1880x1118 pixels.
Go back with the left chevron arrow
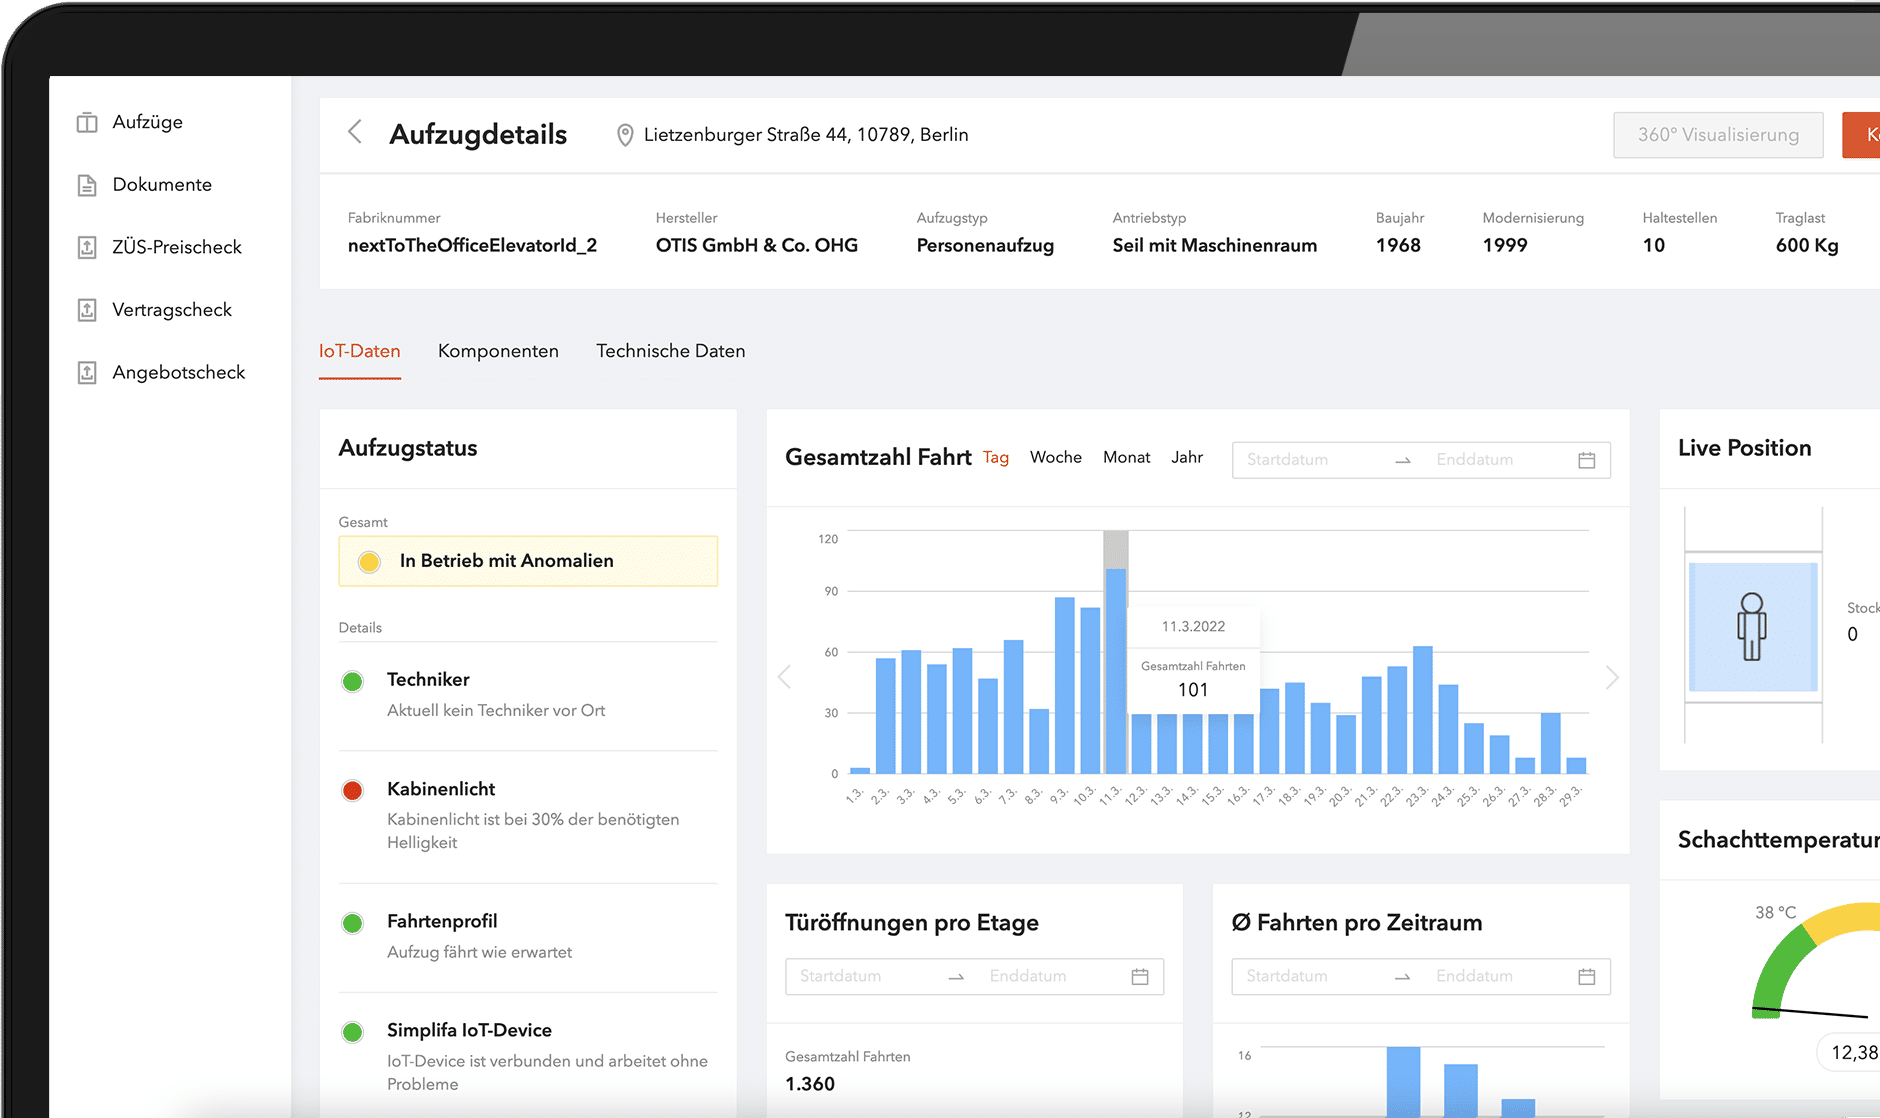[x=354, y=132]
